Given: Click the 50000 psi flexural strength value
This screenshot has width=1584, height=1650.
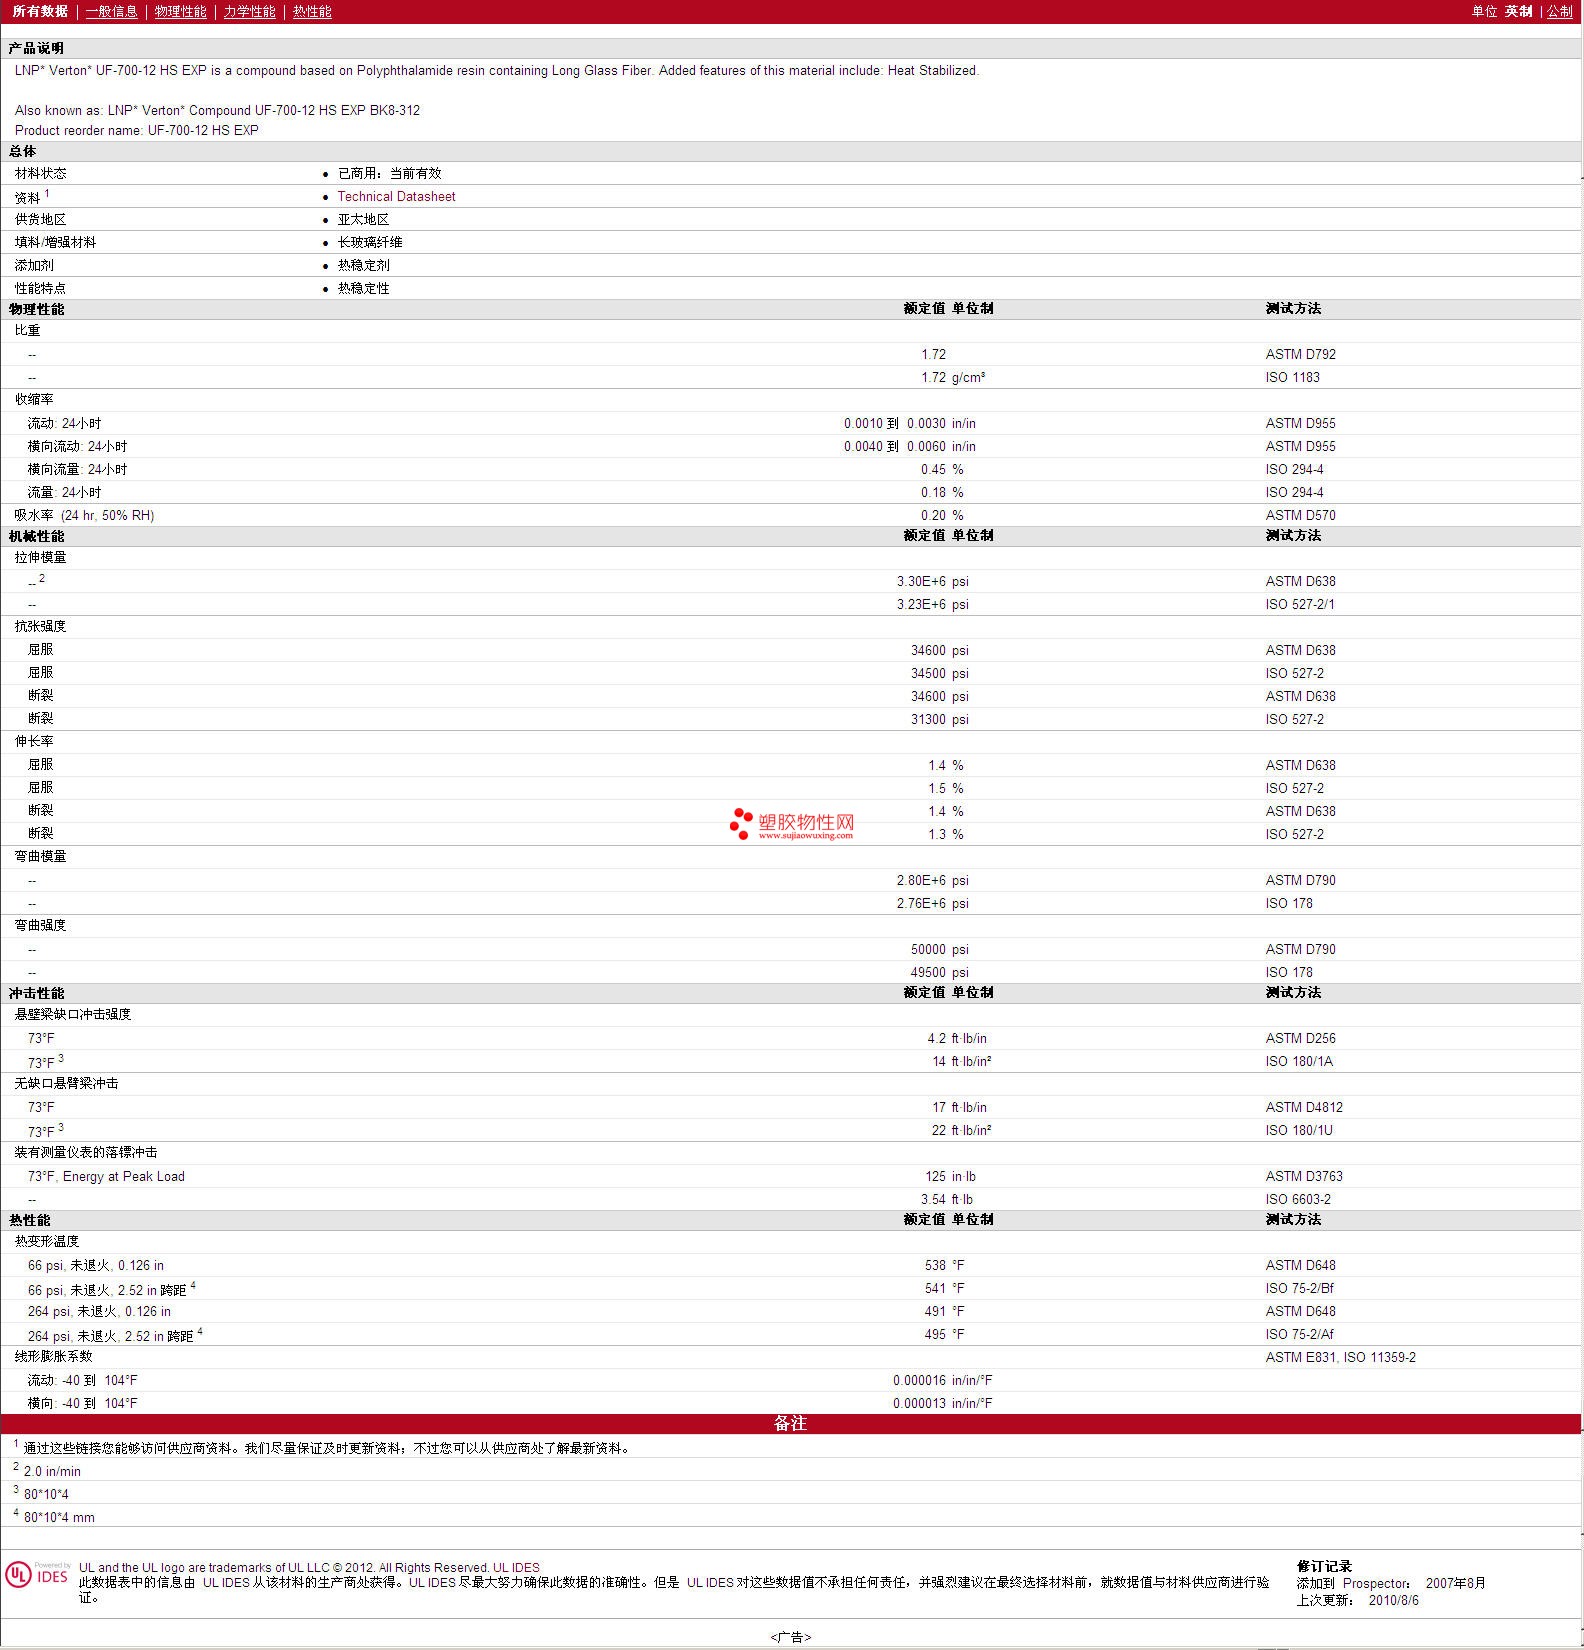Looking at the screenshot, I should pyautogui.click(x=939, y=949).
